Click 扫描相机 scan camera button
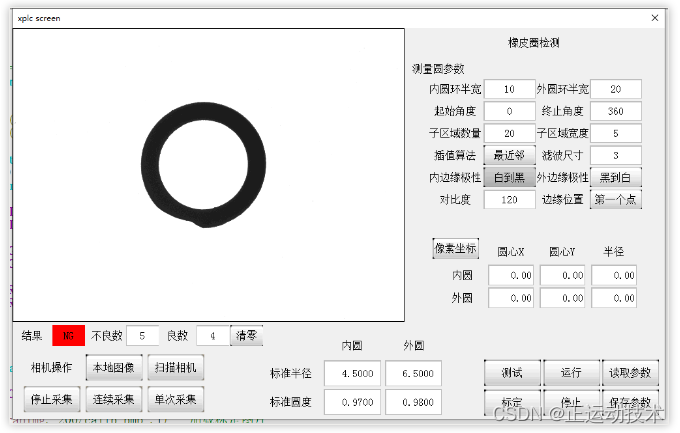Screen dimensions: 680x433 pyautogui.click(x=176, y=367)
